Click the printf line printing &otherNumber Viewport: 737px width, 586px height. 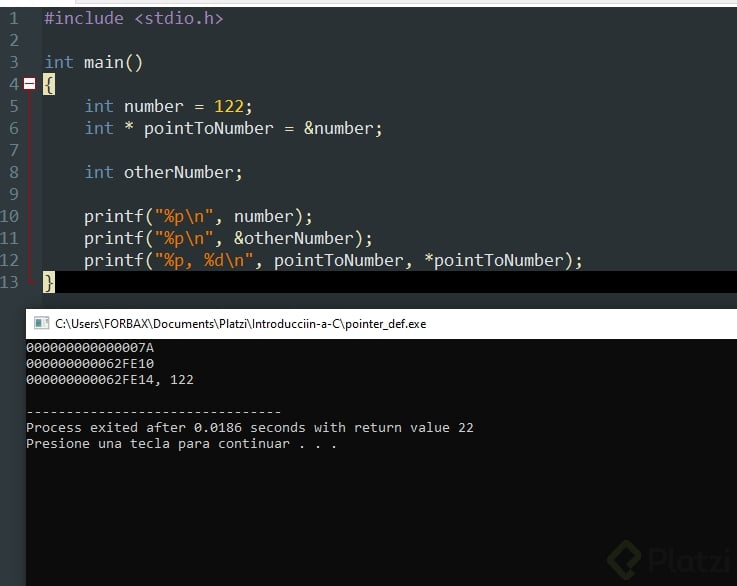228,238
